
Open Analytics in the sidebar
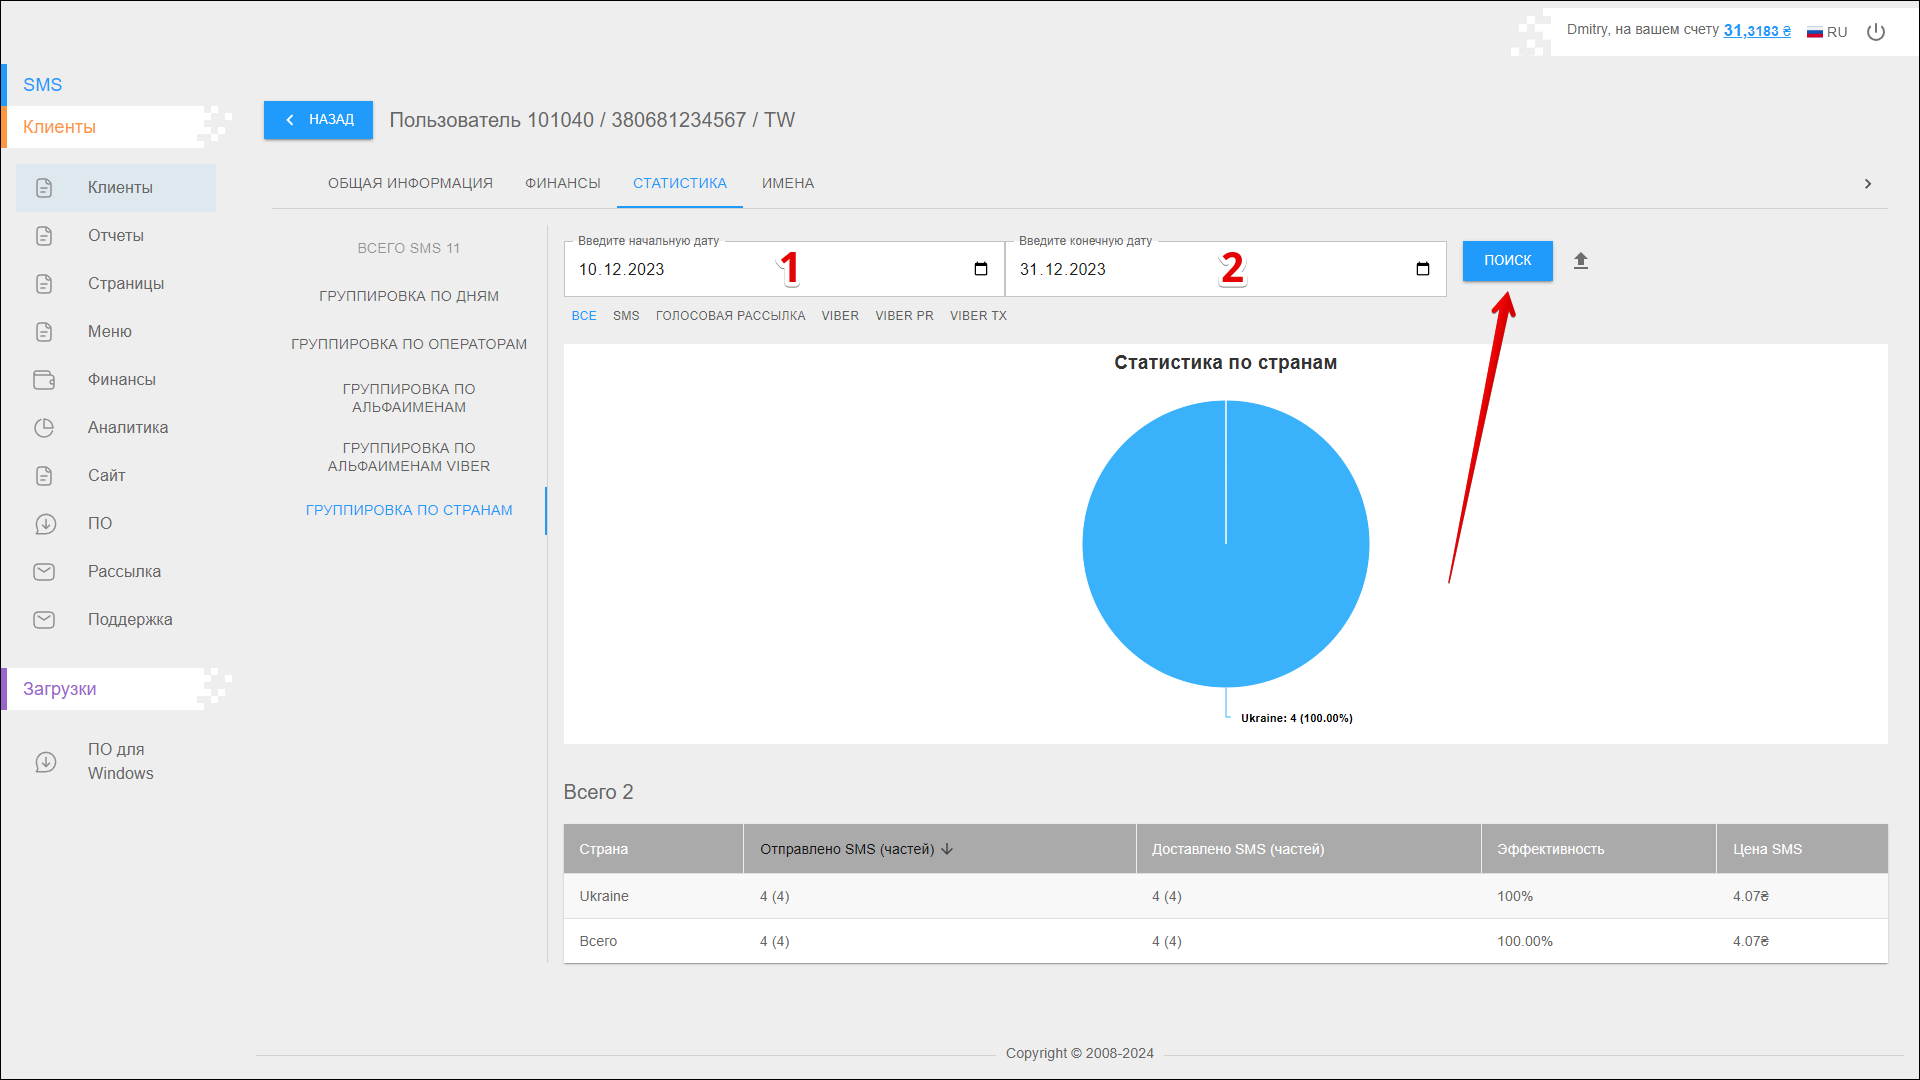pos(127,428)
